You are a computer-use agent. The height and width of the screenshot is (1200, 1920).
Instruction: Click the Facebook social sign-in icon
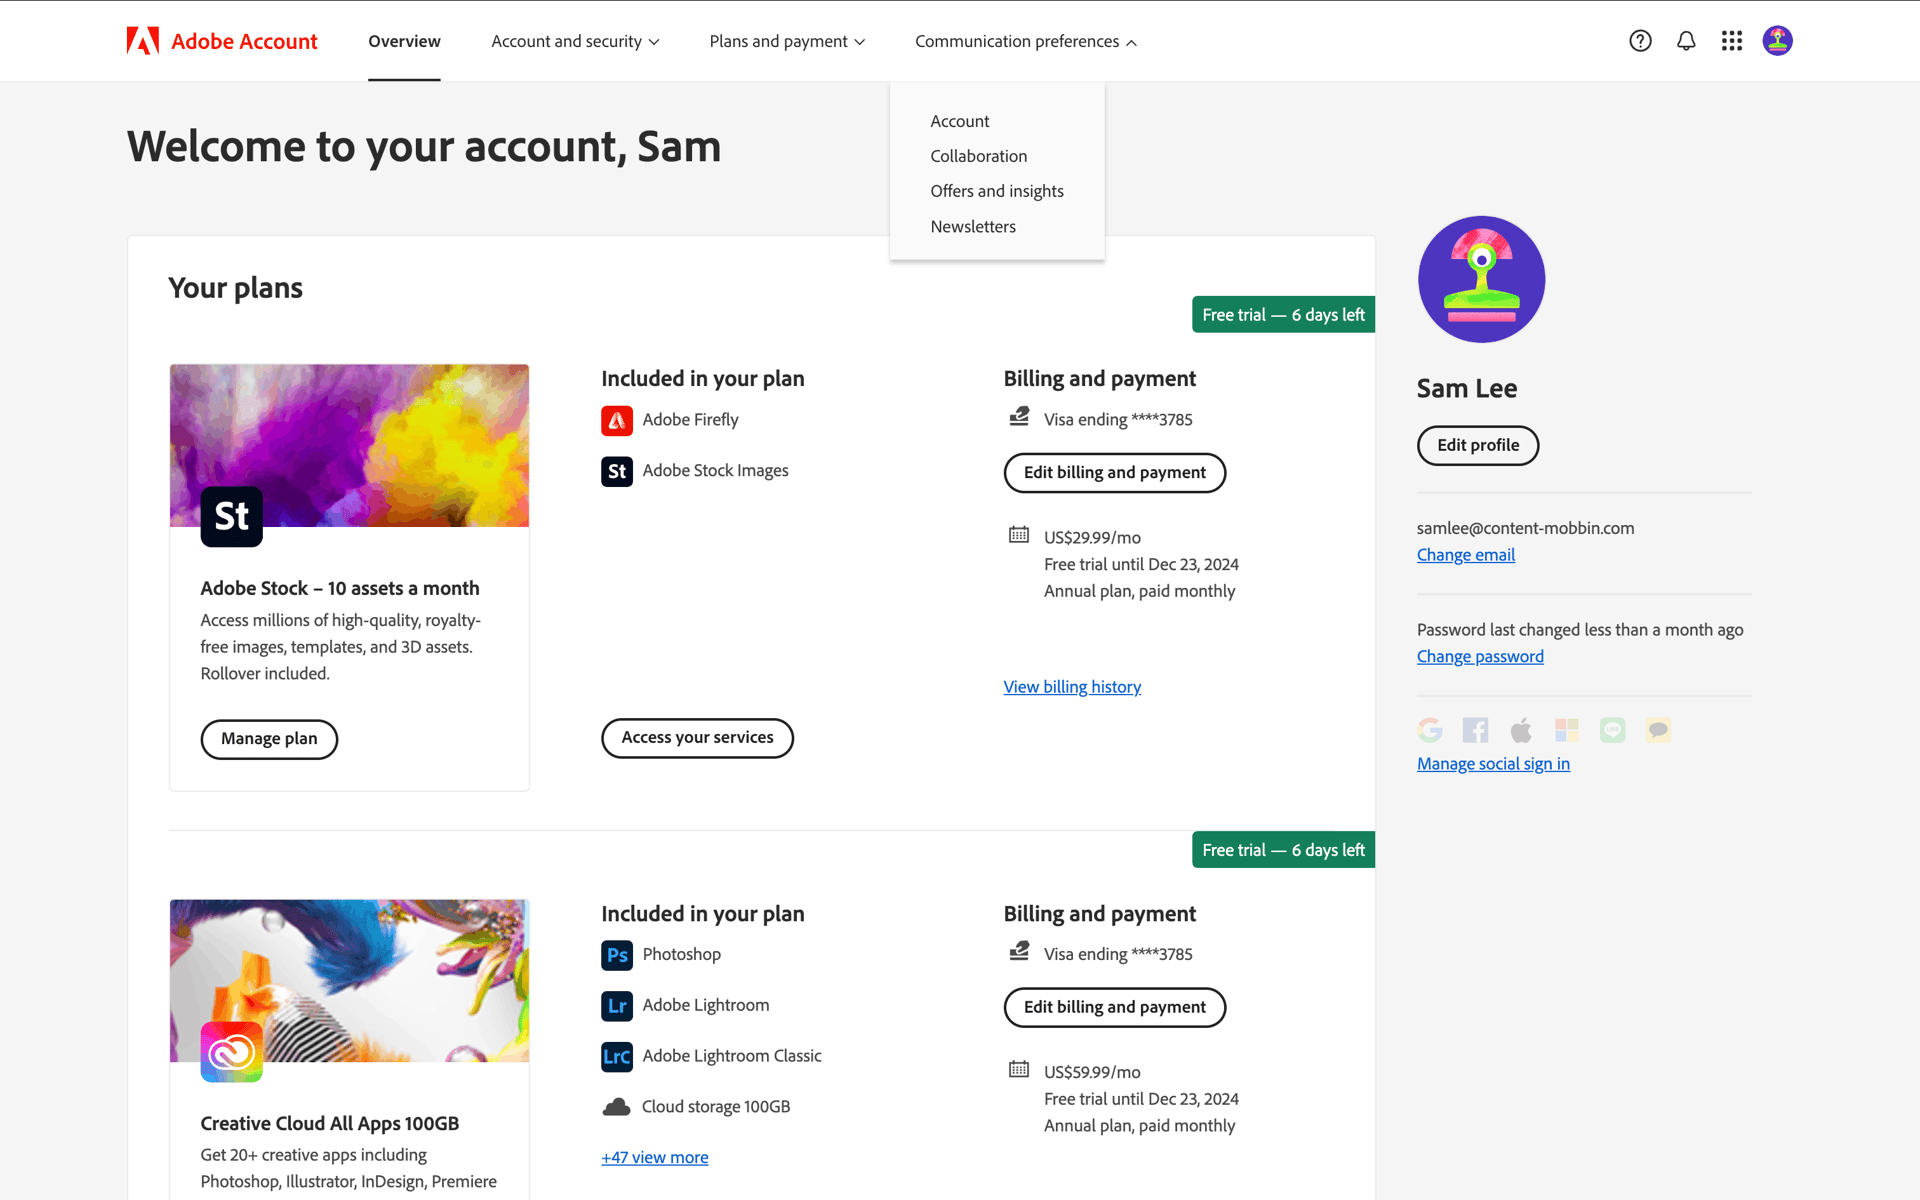click(1475, 730)
